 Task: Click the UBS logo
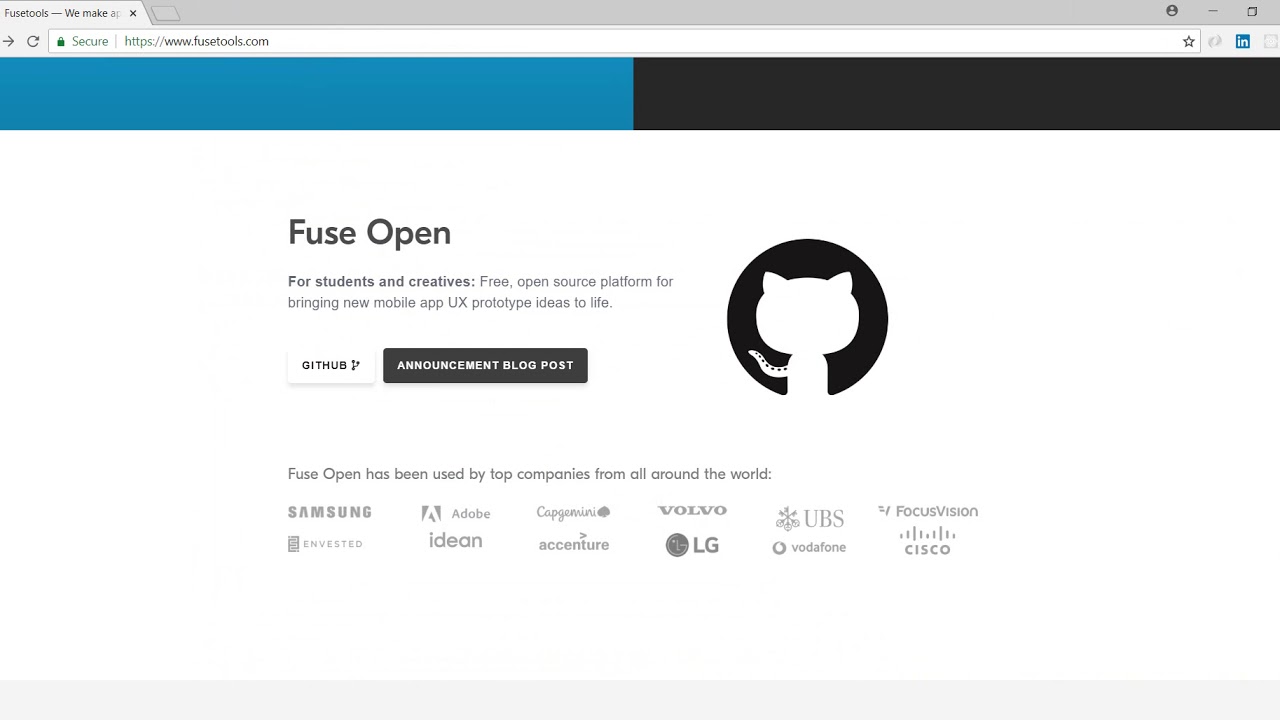pos(810,518)
